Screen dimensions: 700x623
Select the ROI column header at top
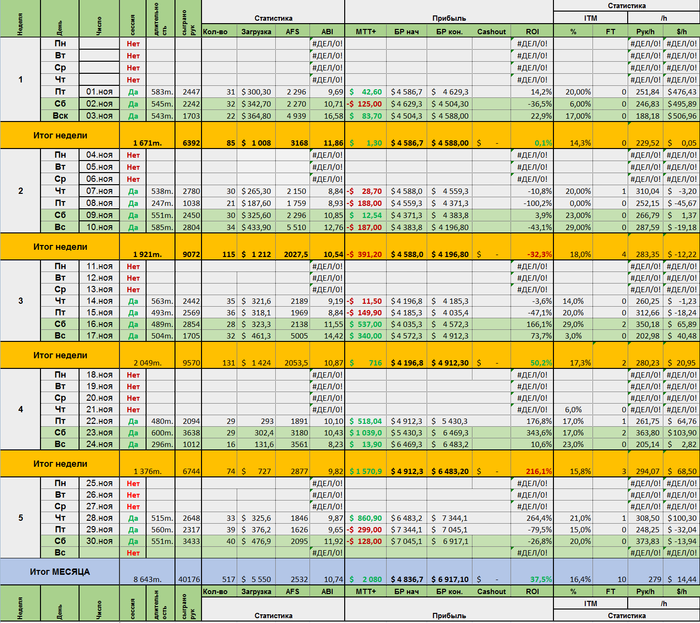pos(532,31)
